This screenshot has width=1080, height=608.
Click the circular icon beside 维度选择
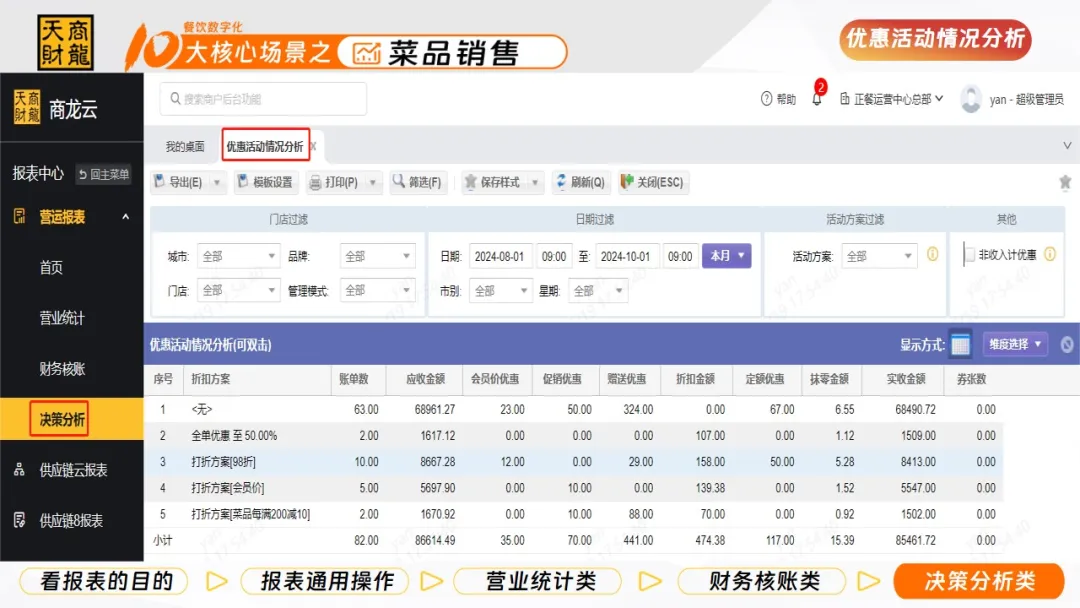[1067, 344]
